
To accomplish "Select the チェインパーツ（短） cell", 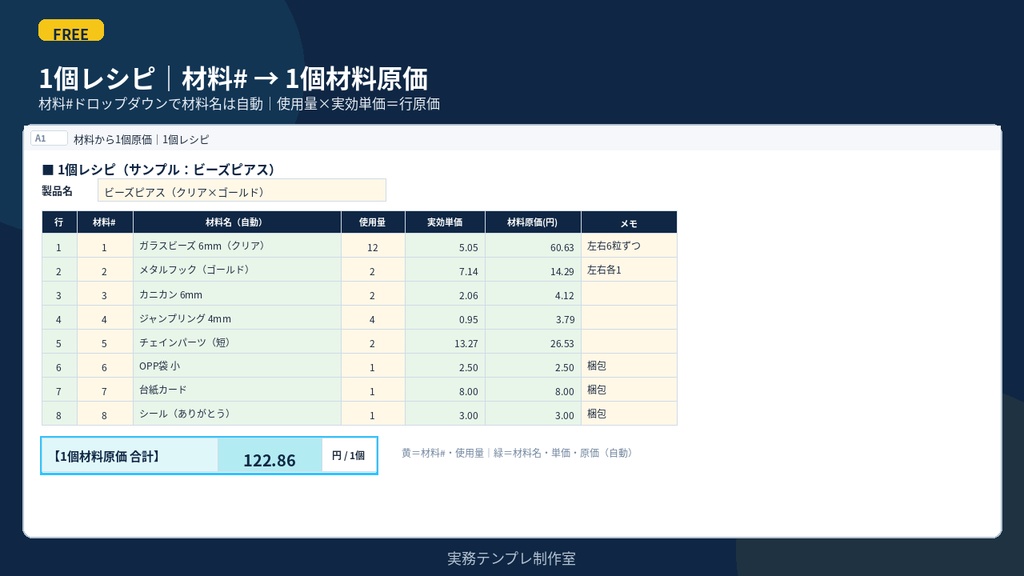I will pos(236,342).
